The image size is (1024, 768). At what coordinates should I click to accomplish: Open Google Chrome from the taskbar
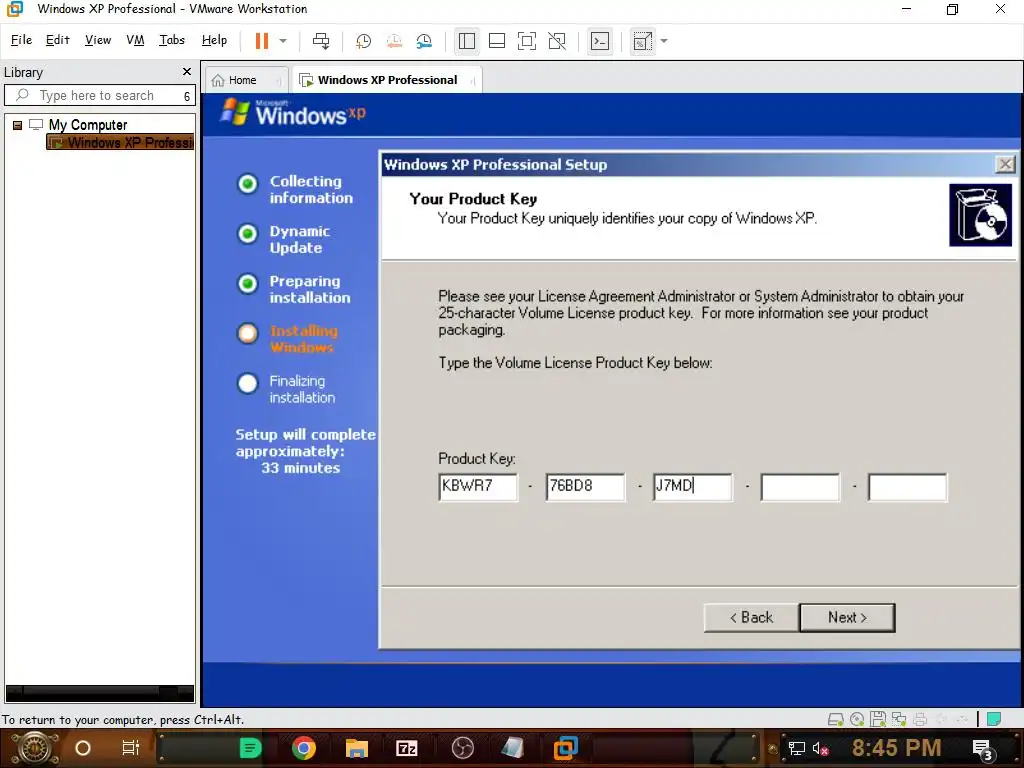pyautogui.click(x=304, y=748)
